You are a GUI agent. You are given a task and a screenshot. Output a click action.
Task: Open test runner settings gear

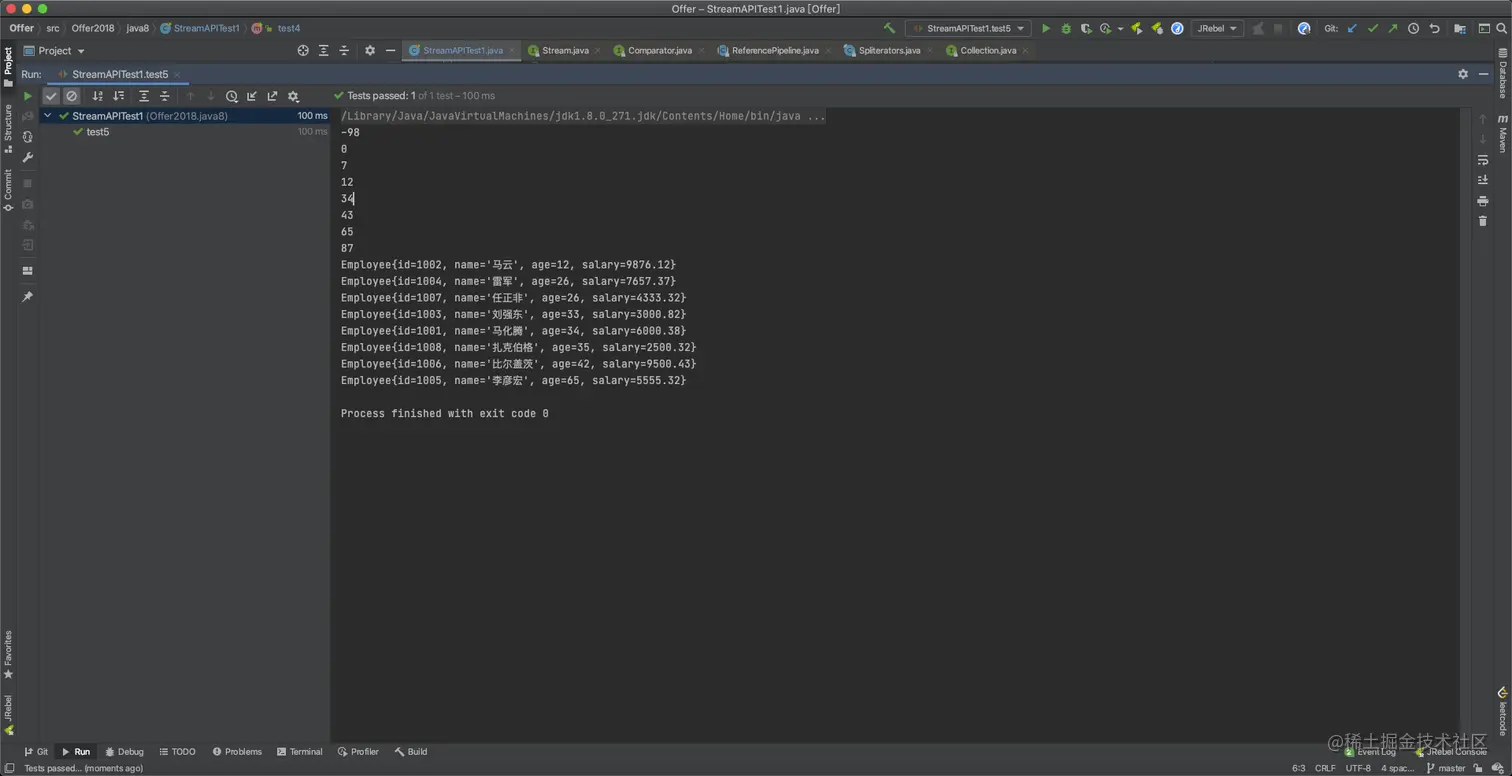point(293,96)
